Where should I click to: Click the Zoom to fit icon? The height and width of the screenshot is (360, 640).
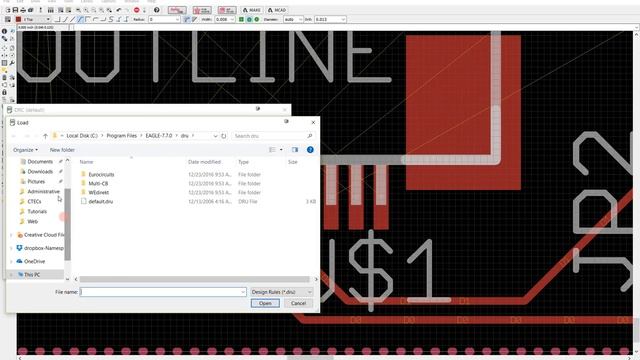pyautogui.click(x=78, y=10)
